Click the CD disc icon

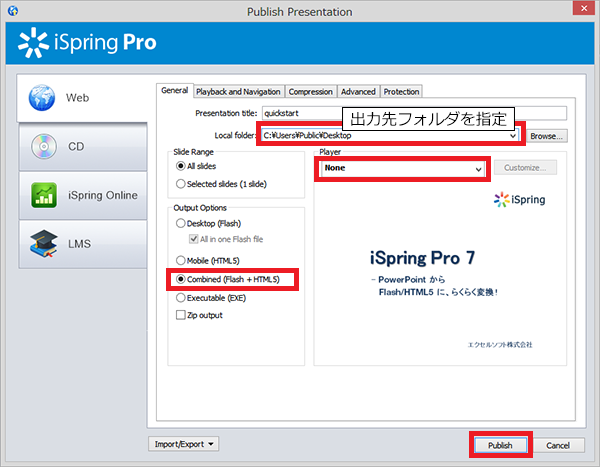44,147
